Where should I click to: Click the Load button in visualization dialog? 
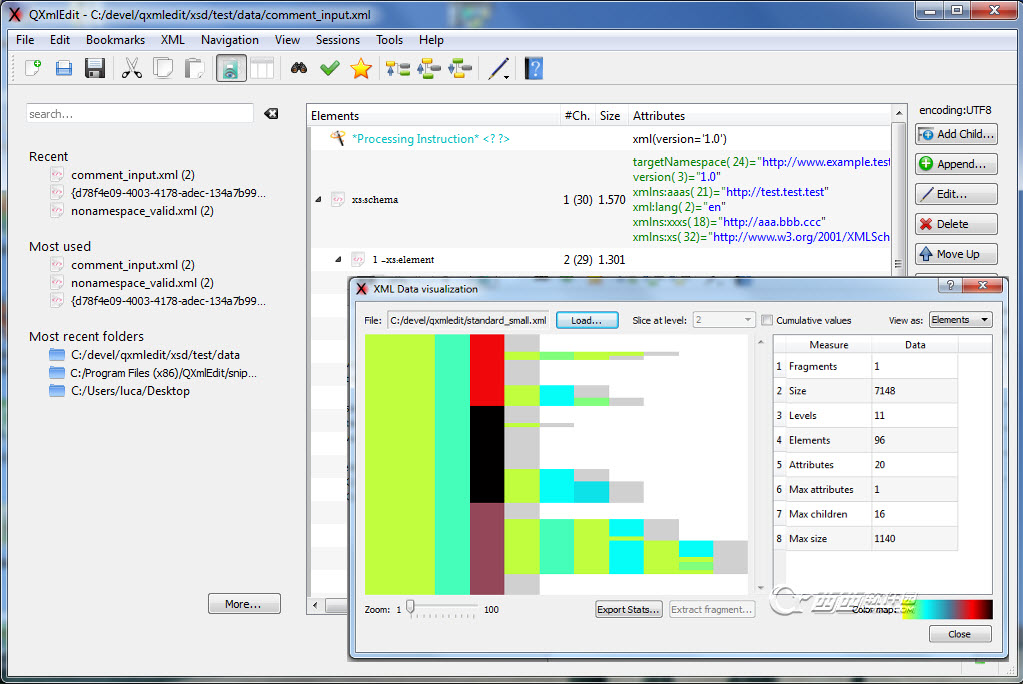point(587,320)
